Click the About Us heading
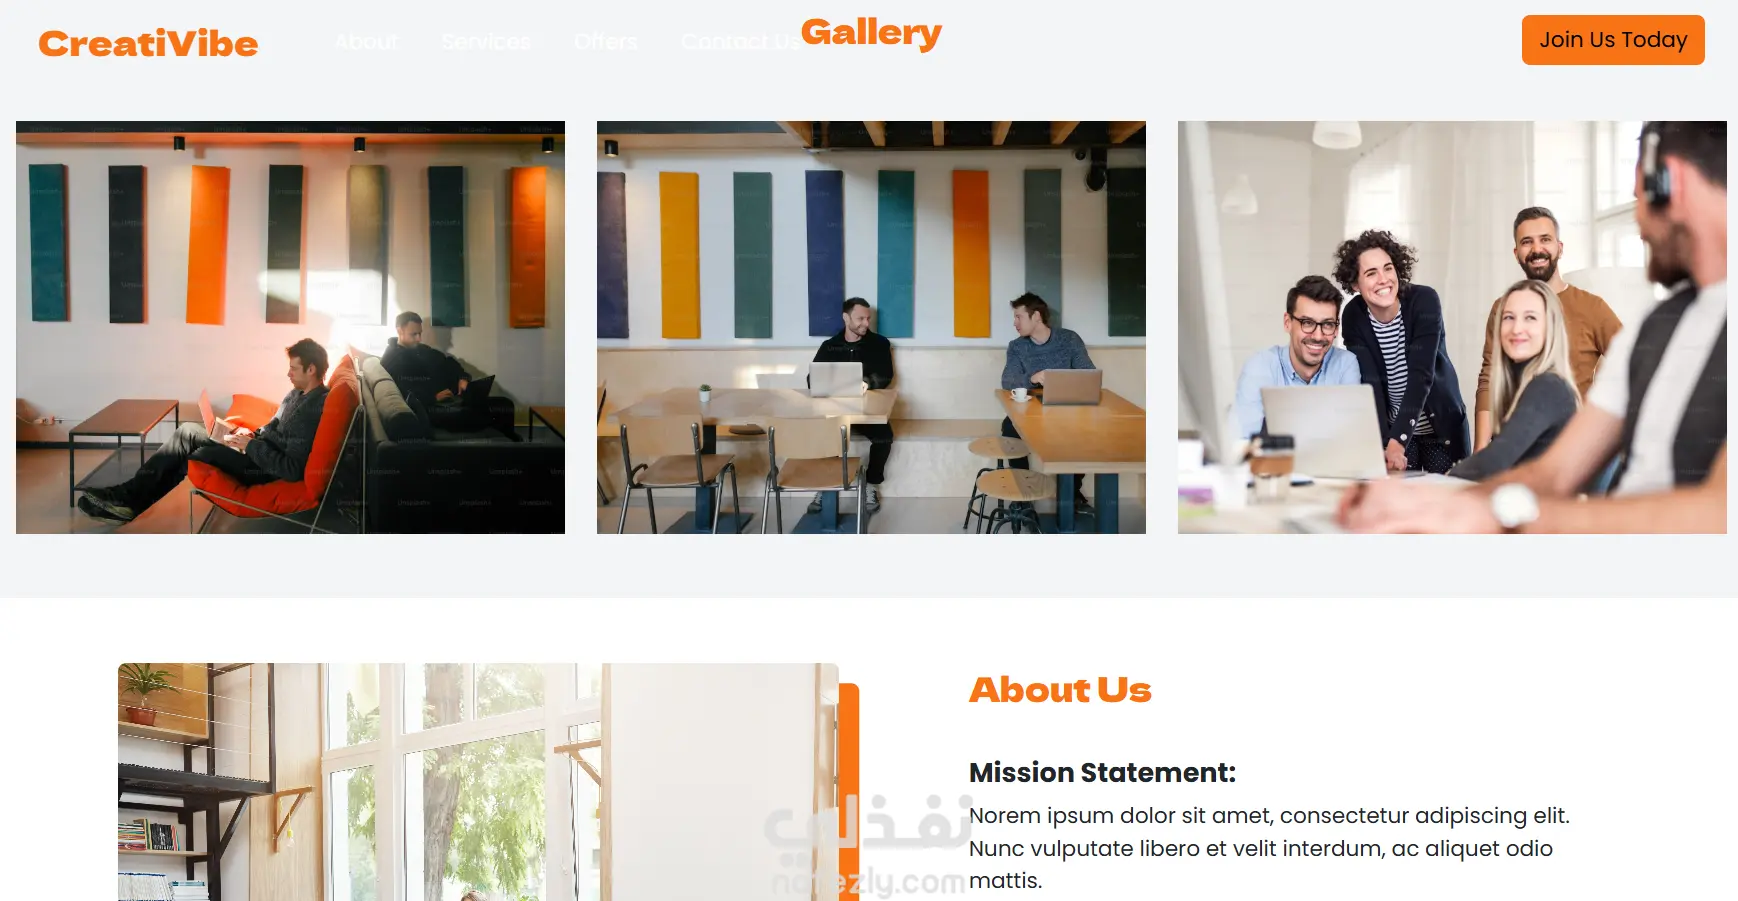 click(x=1060, y=689)
